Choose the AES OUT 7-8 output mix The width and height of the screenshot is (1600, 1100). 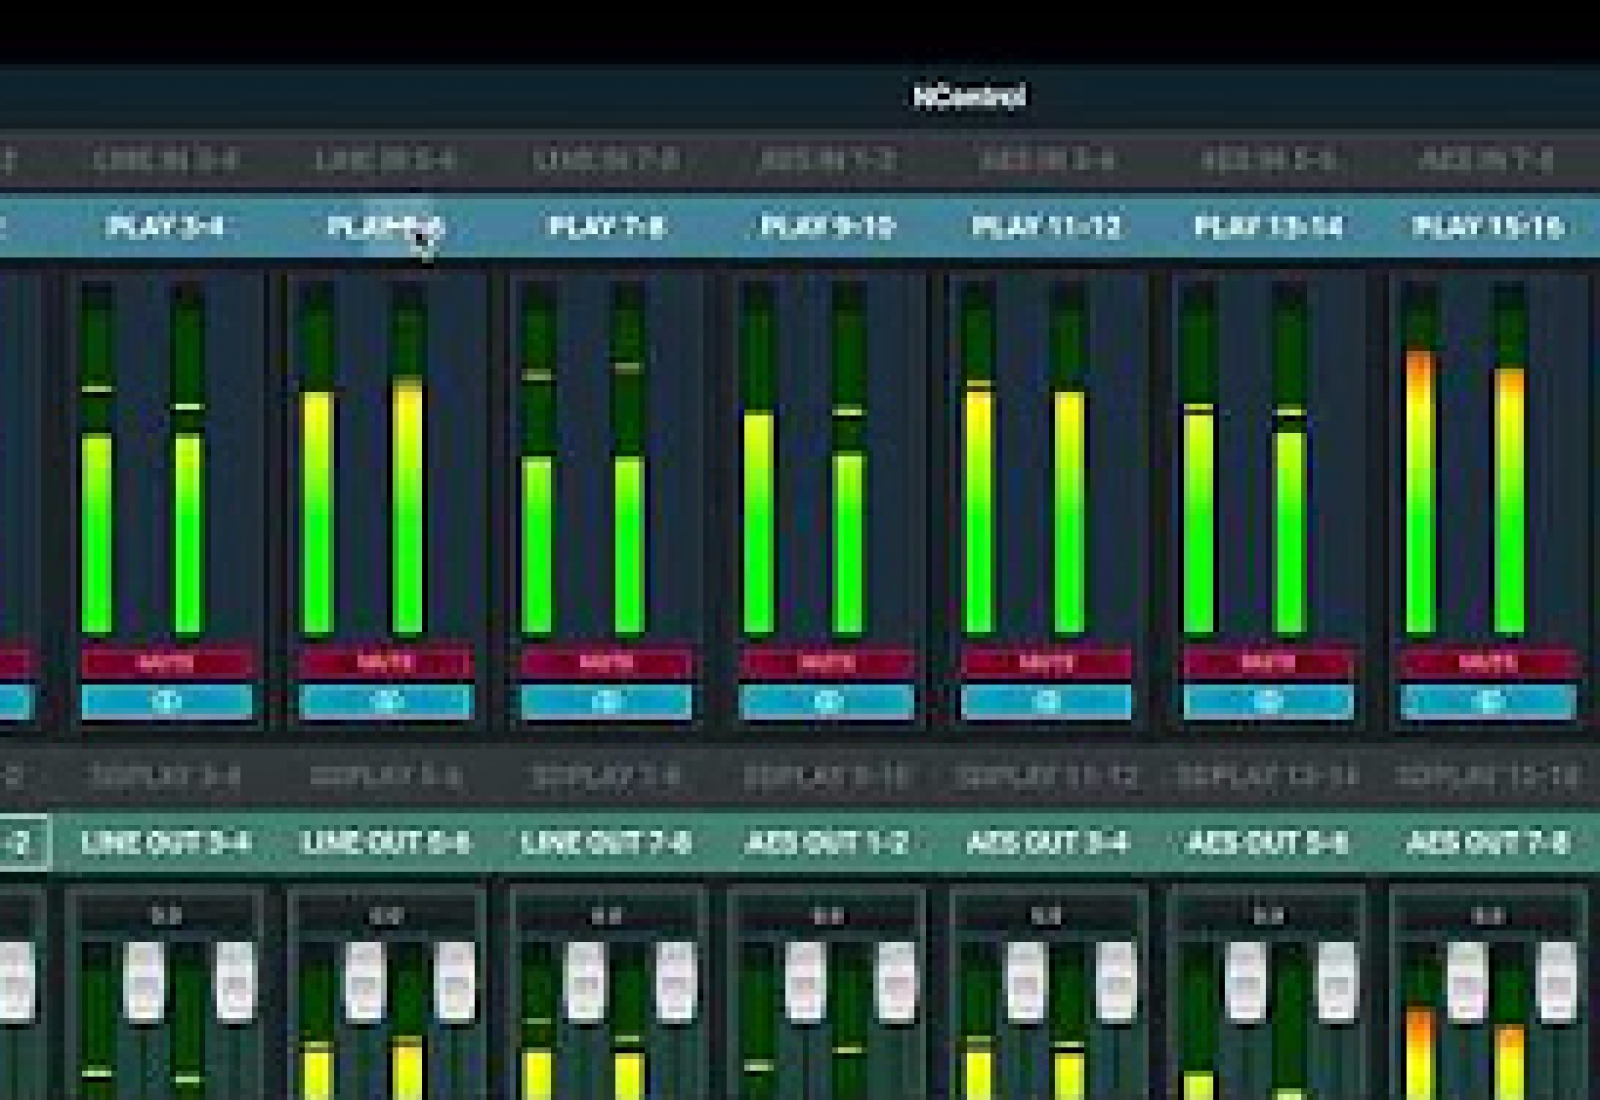point(1487,843)
